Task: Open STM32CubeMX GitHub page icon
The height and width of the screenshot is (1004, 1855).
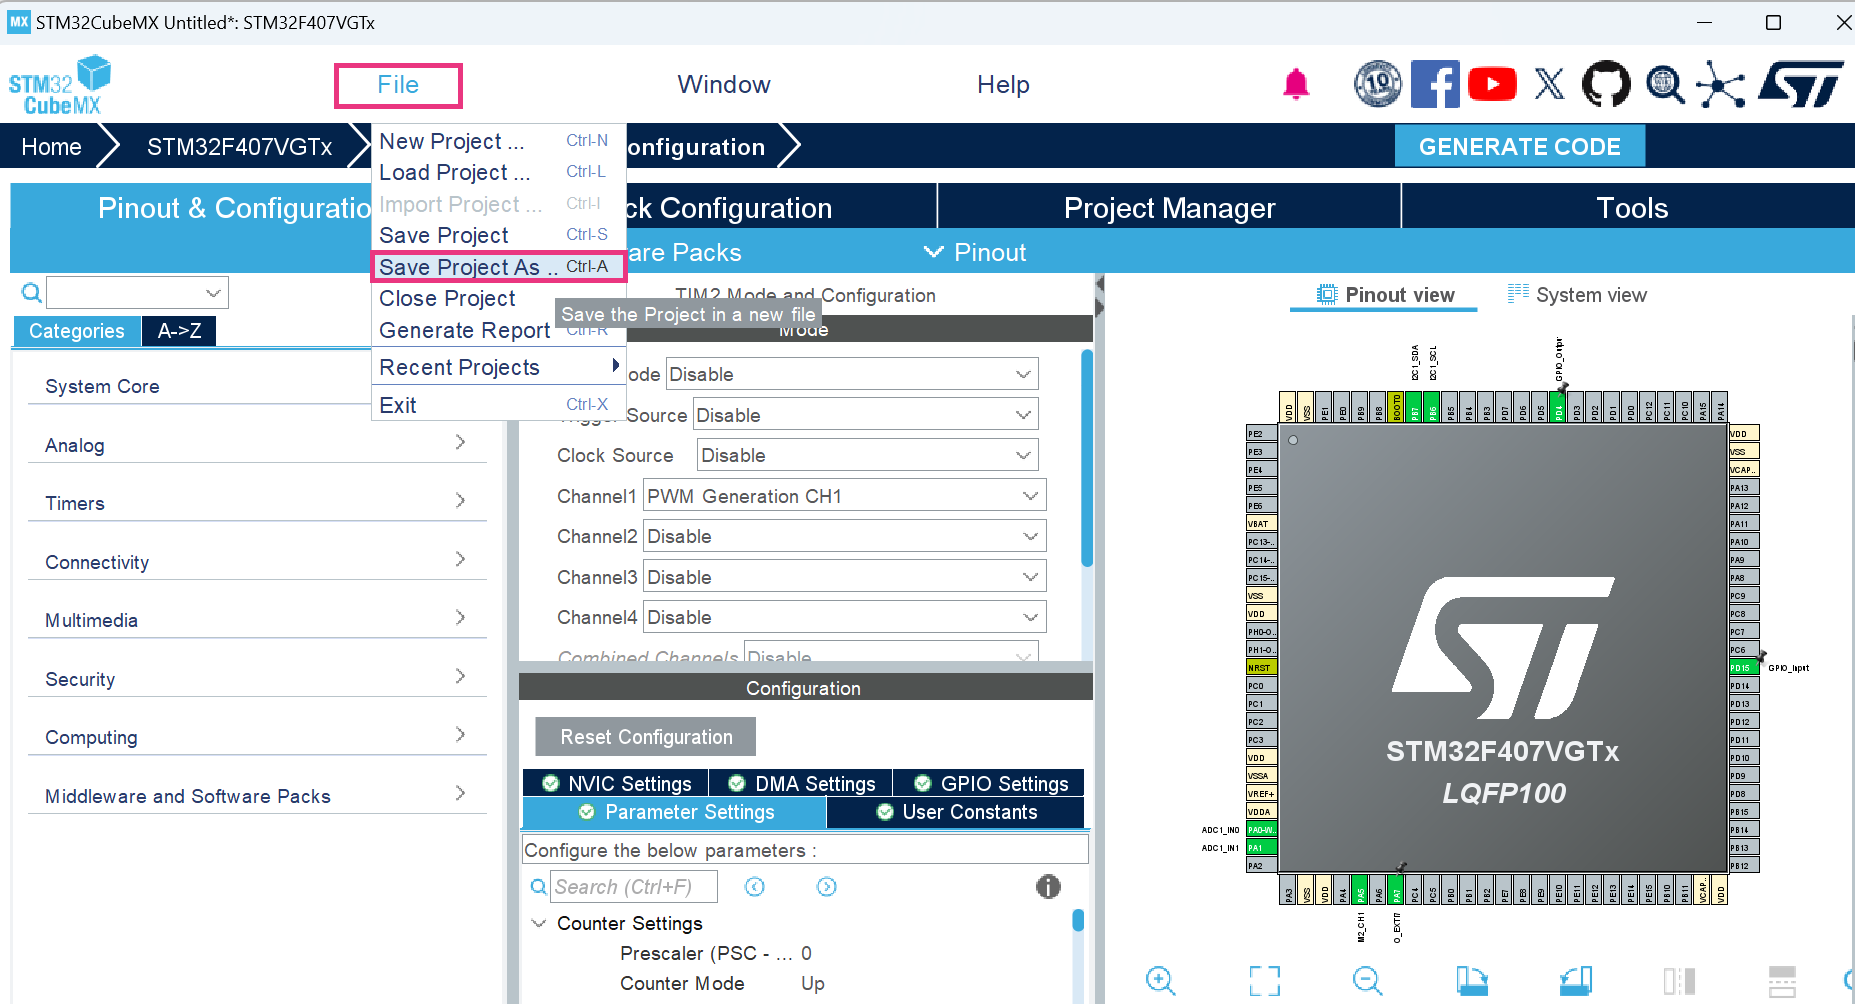Action: coord(1606,84)
